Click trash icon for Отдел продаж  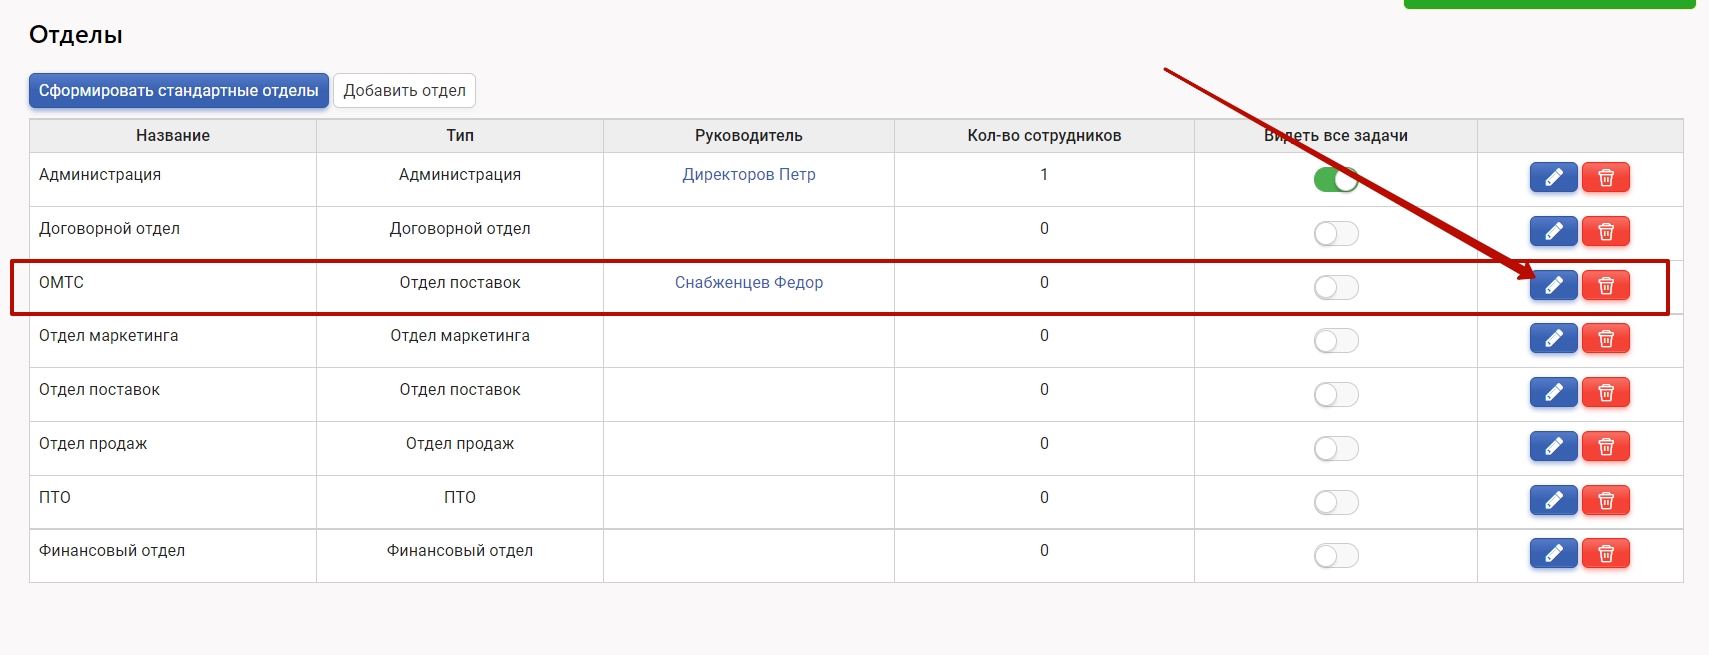coord(1605,446)
